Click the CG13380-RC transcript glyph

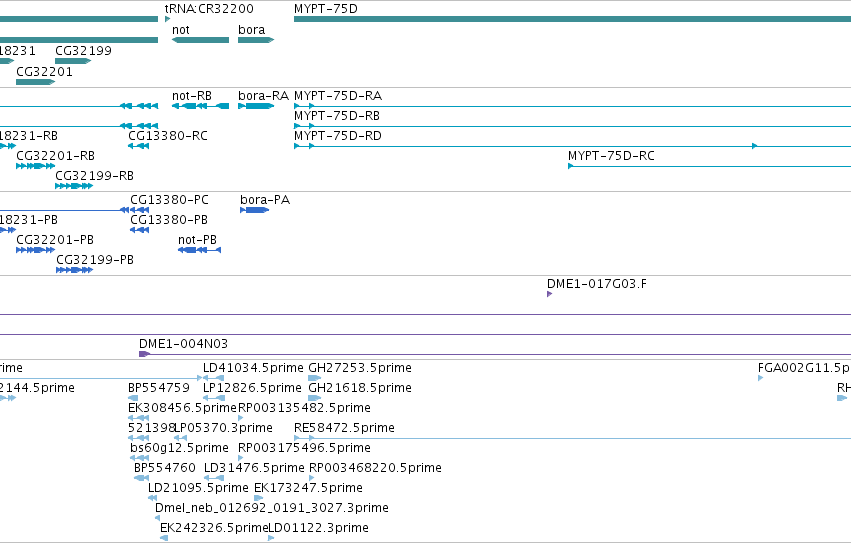point(138,146)
